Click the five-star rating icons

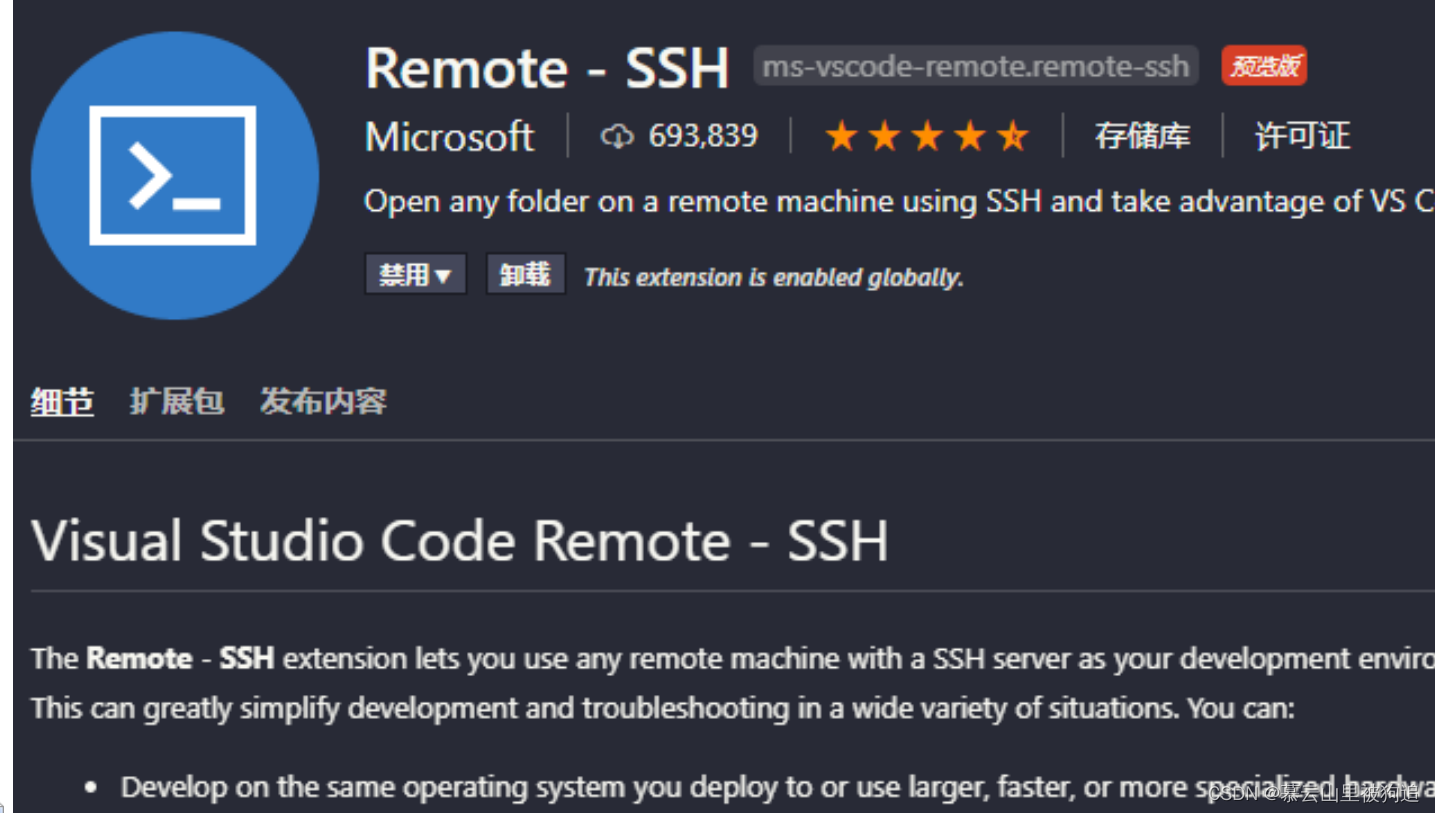click(x=926, y=136)
